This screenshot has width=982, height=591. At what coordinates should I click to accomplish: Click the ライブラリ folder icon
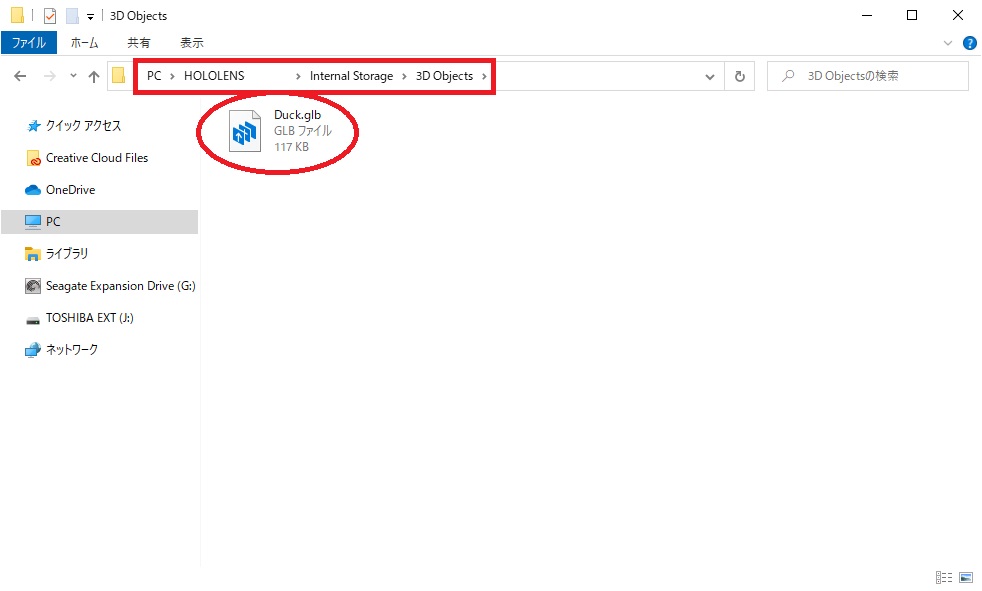coord(33,254)
